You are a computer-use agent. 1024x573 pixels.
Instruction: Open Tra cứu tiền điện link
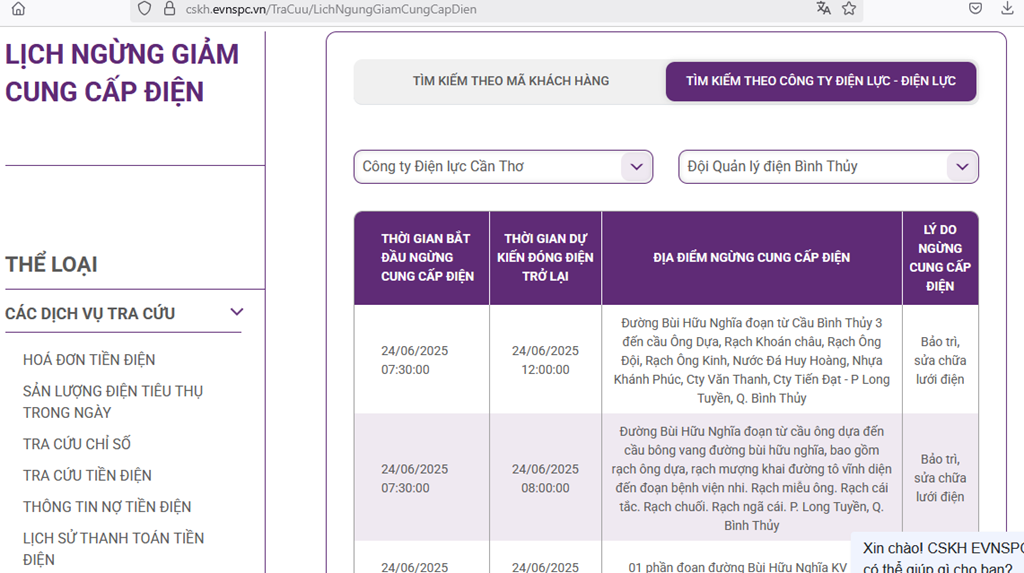(88, 476)
